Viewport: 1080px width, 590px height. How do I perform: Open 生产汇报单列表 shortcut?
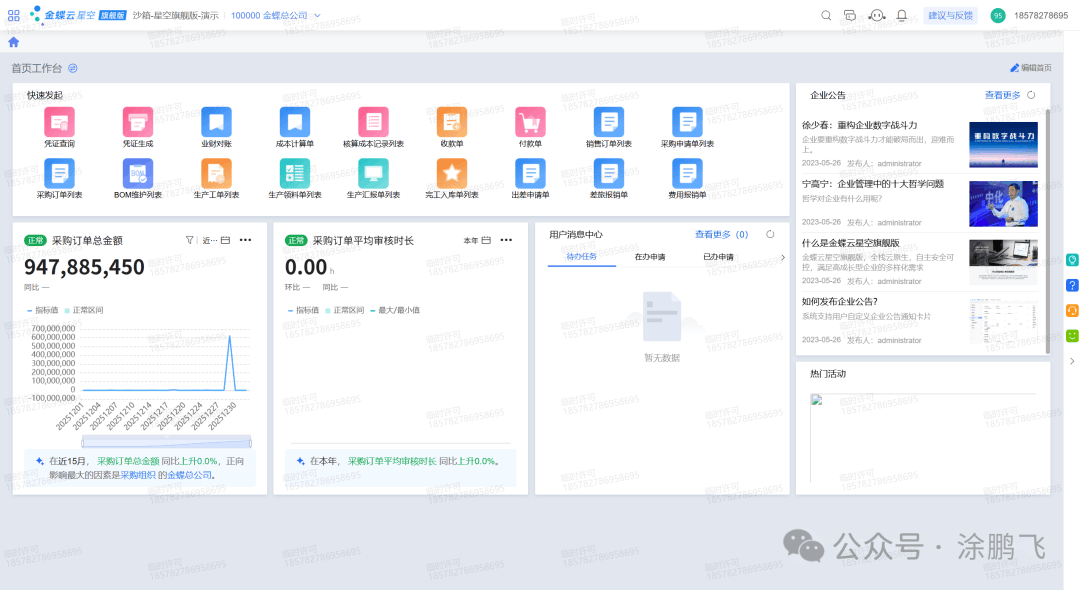tap(373, 174)
